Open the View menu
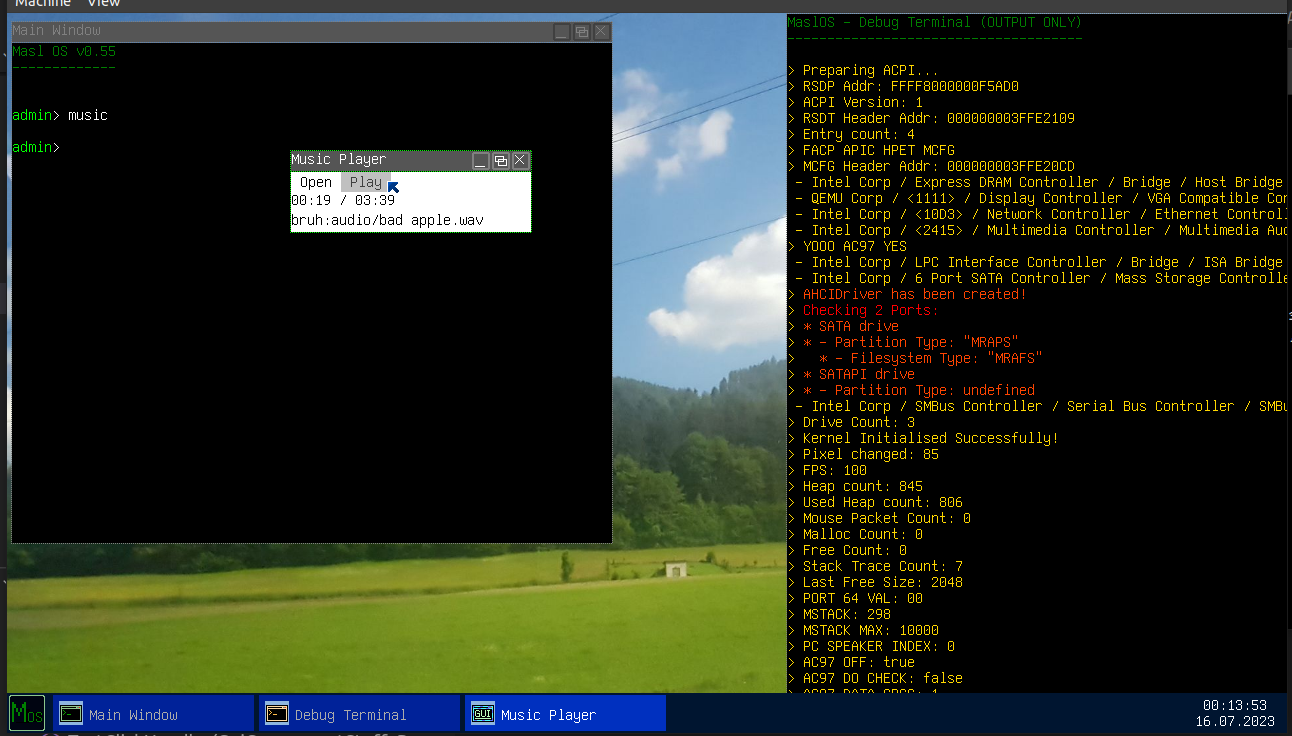 tap(104, 4)
